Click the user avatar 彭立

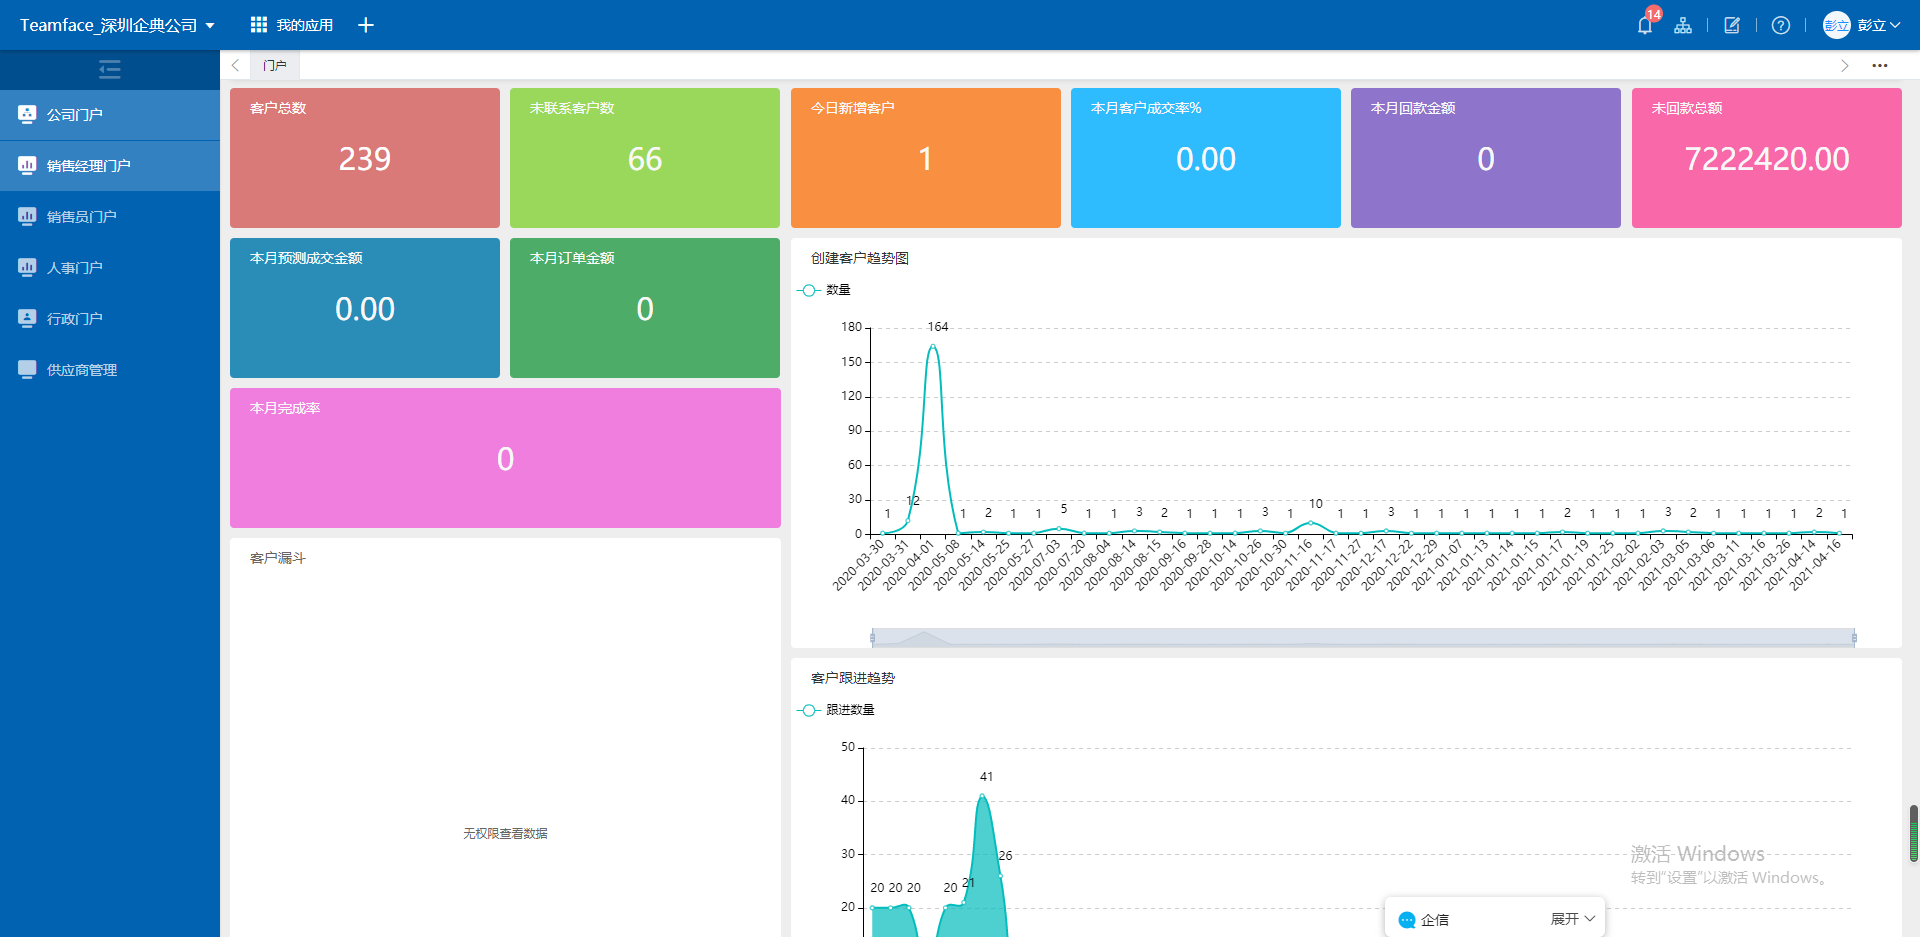[x=1836, y=25]
